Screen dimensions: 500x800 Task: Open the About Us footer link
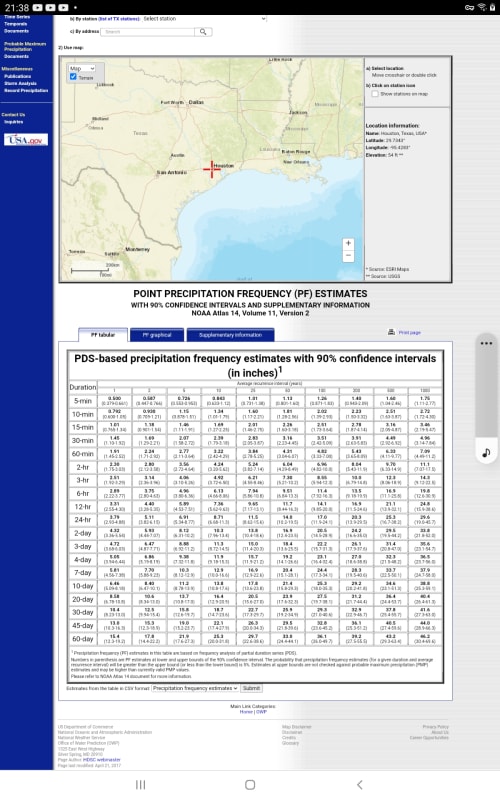pyautogui.click(x=440, y=732)
